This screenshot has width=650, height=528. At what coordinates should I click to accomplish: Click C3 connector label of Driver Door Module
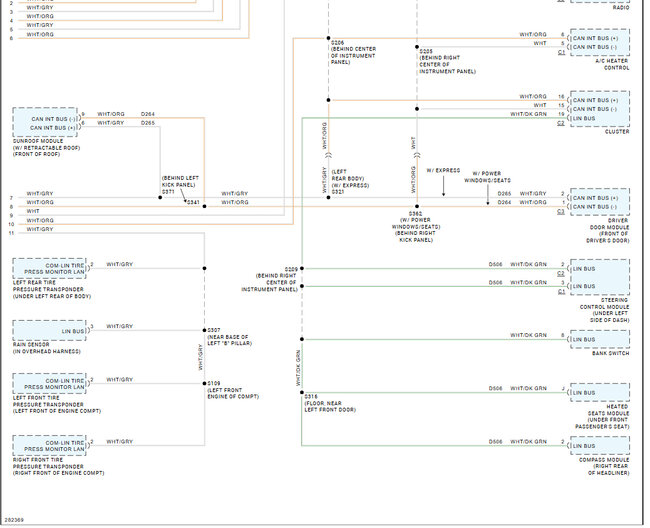(561, 212)
